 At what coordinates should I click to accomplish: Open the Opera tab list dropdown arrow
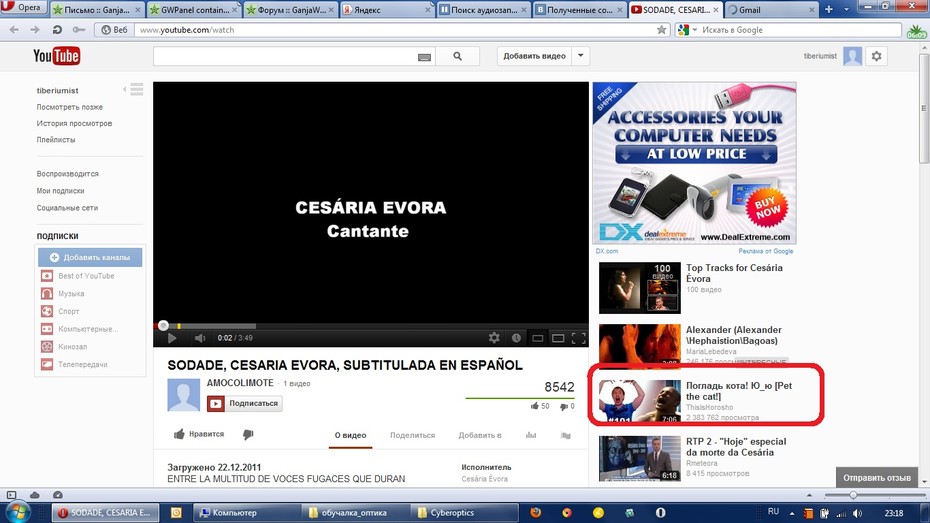(x=846, y=9)
